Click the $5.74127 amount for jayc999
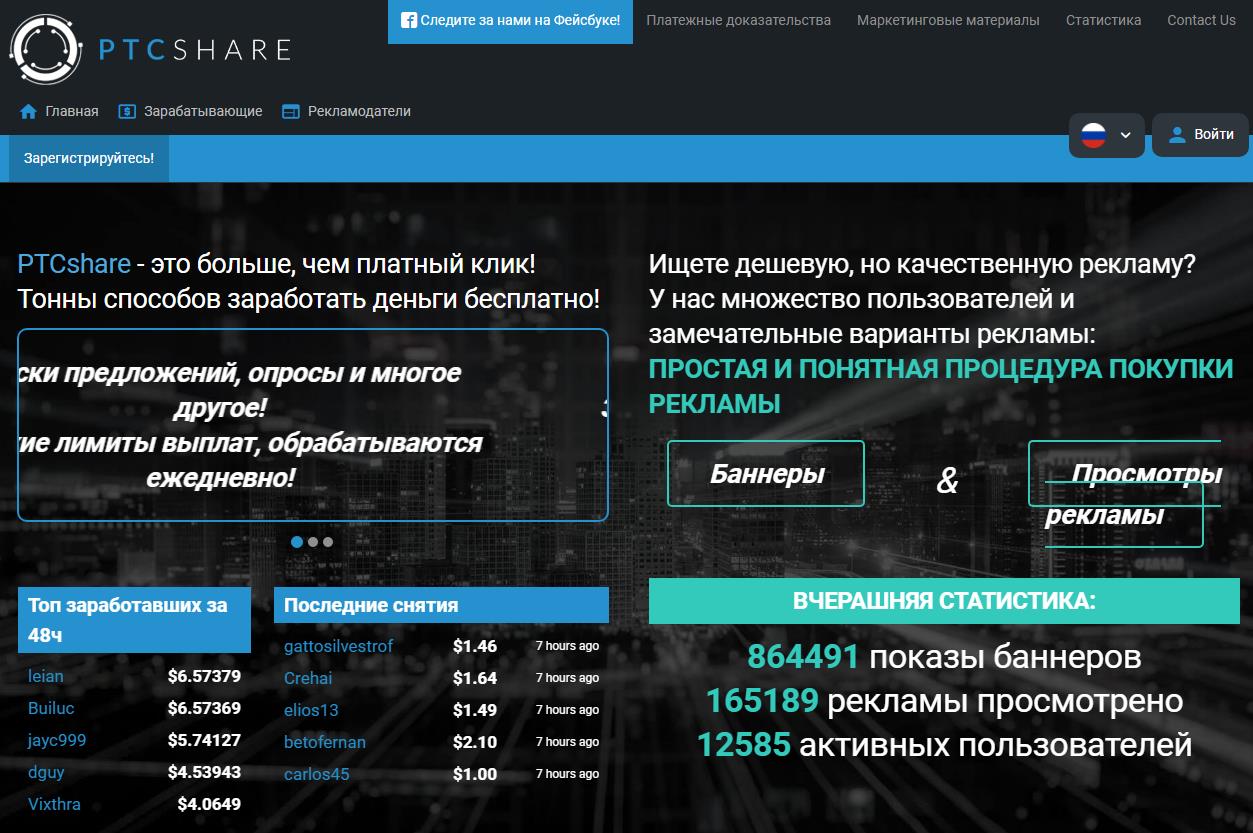Screen dimensions: 1253x833 click(x=204, y=741)
